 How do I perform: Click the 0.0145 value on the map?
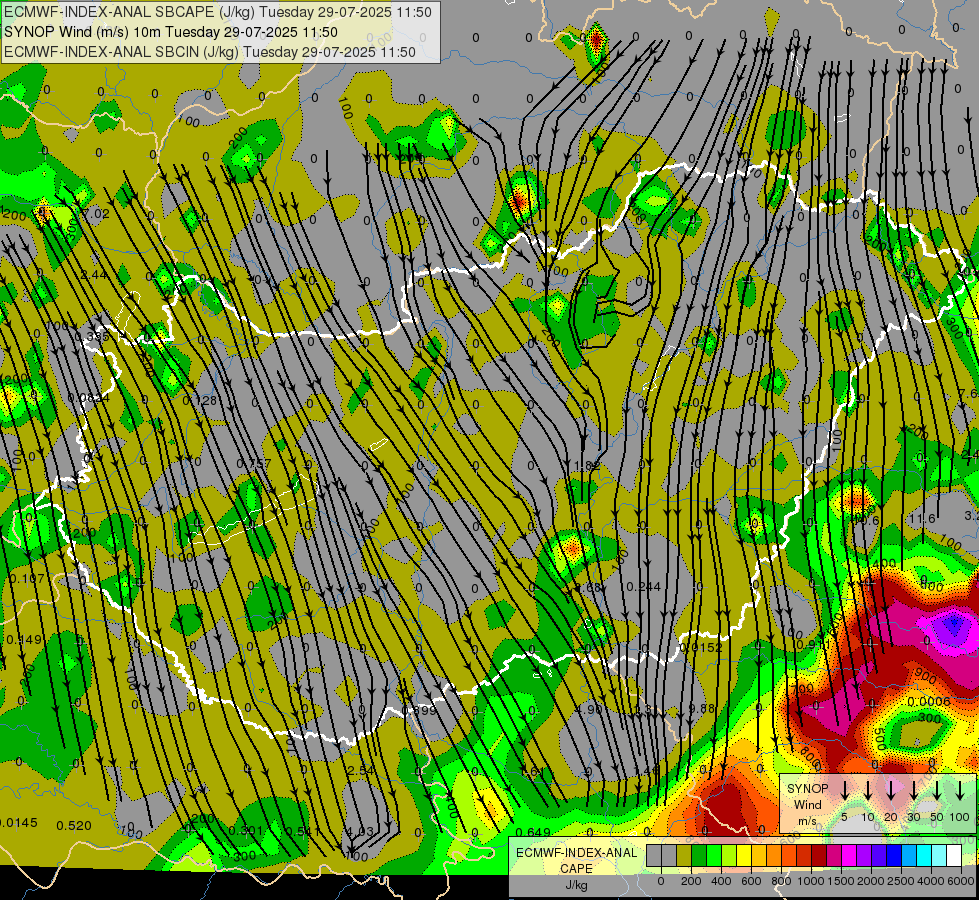tap(19, 823)
